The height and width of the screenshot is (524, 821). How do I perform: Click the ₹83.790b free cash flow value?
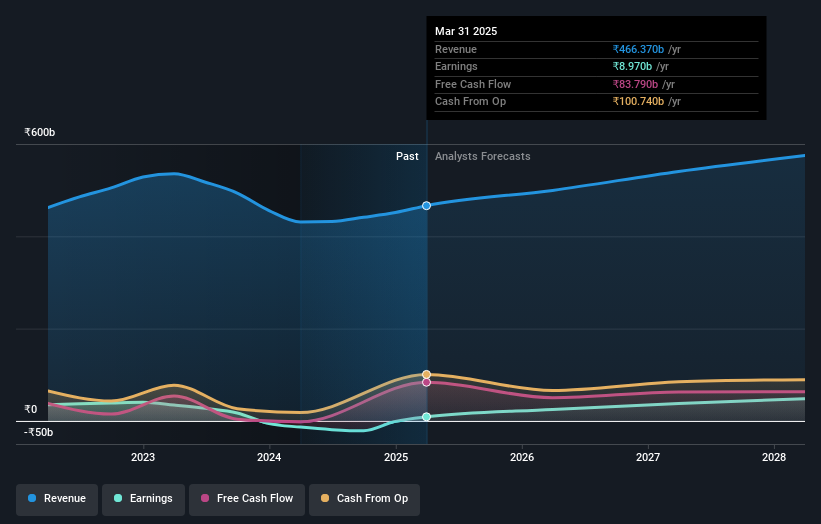pos(635,84)
